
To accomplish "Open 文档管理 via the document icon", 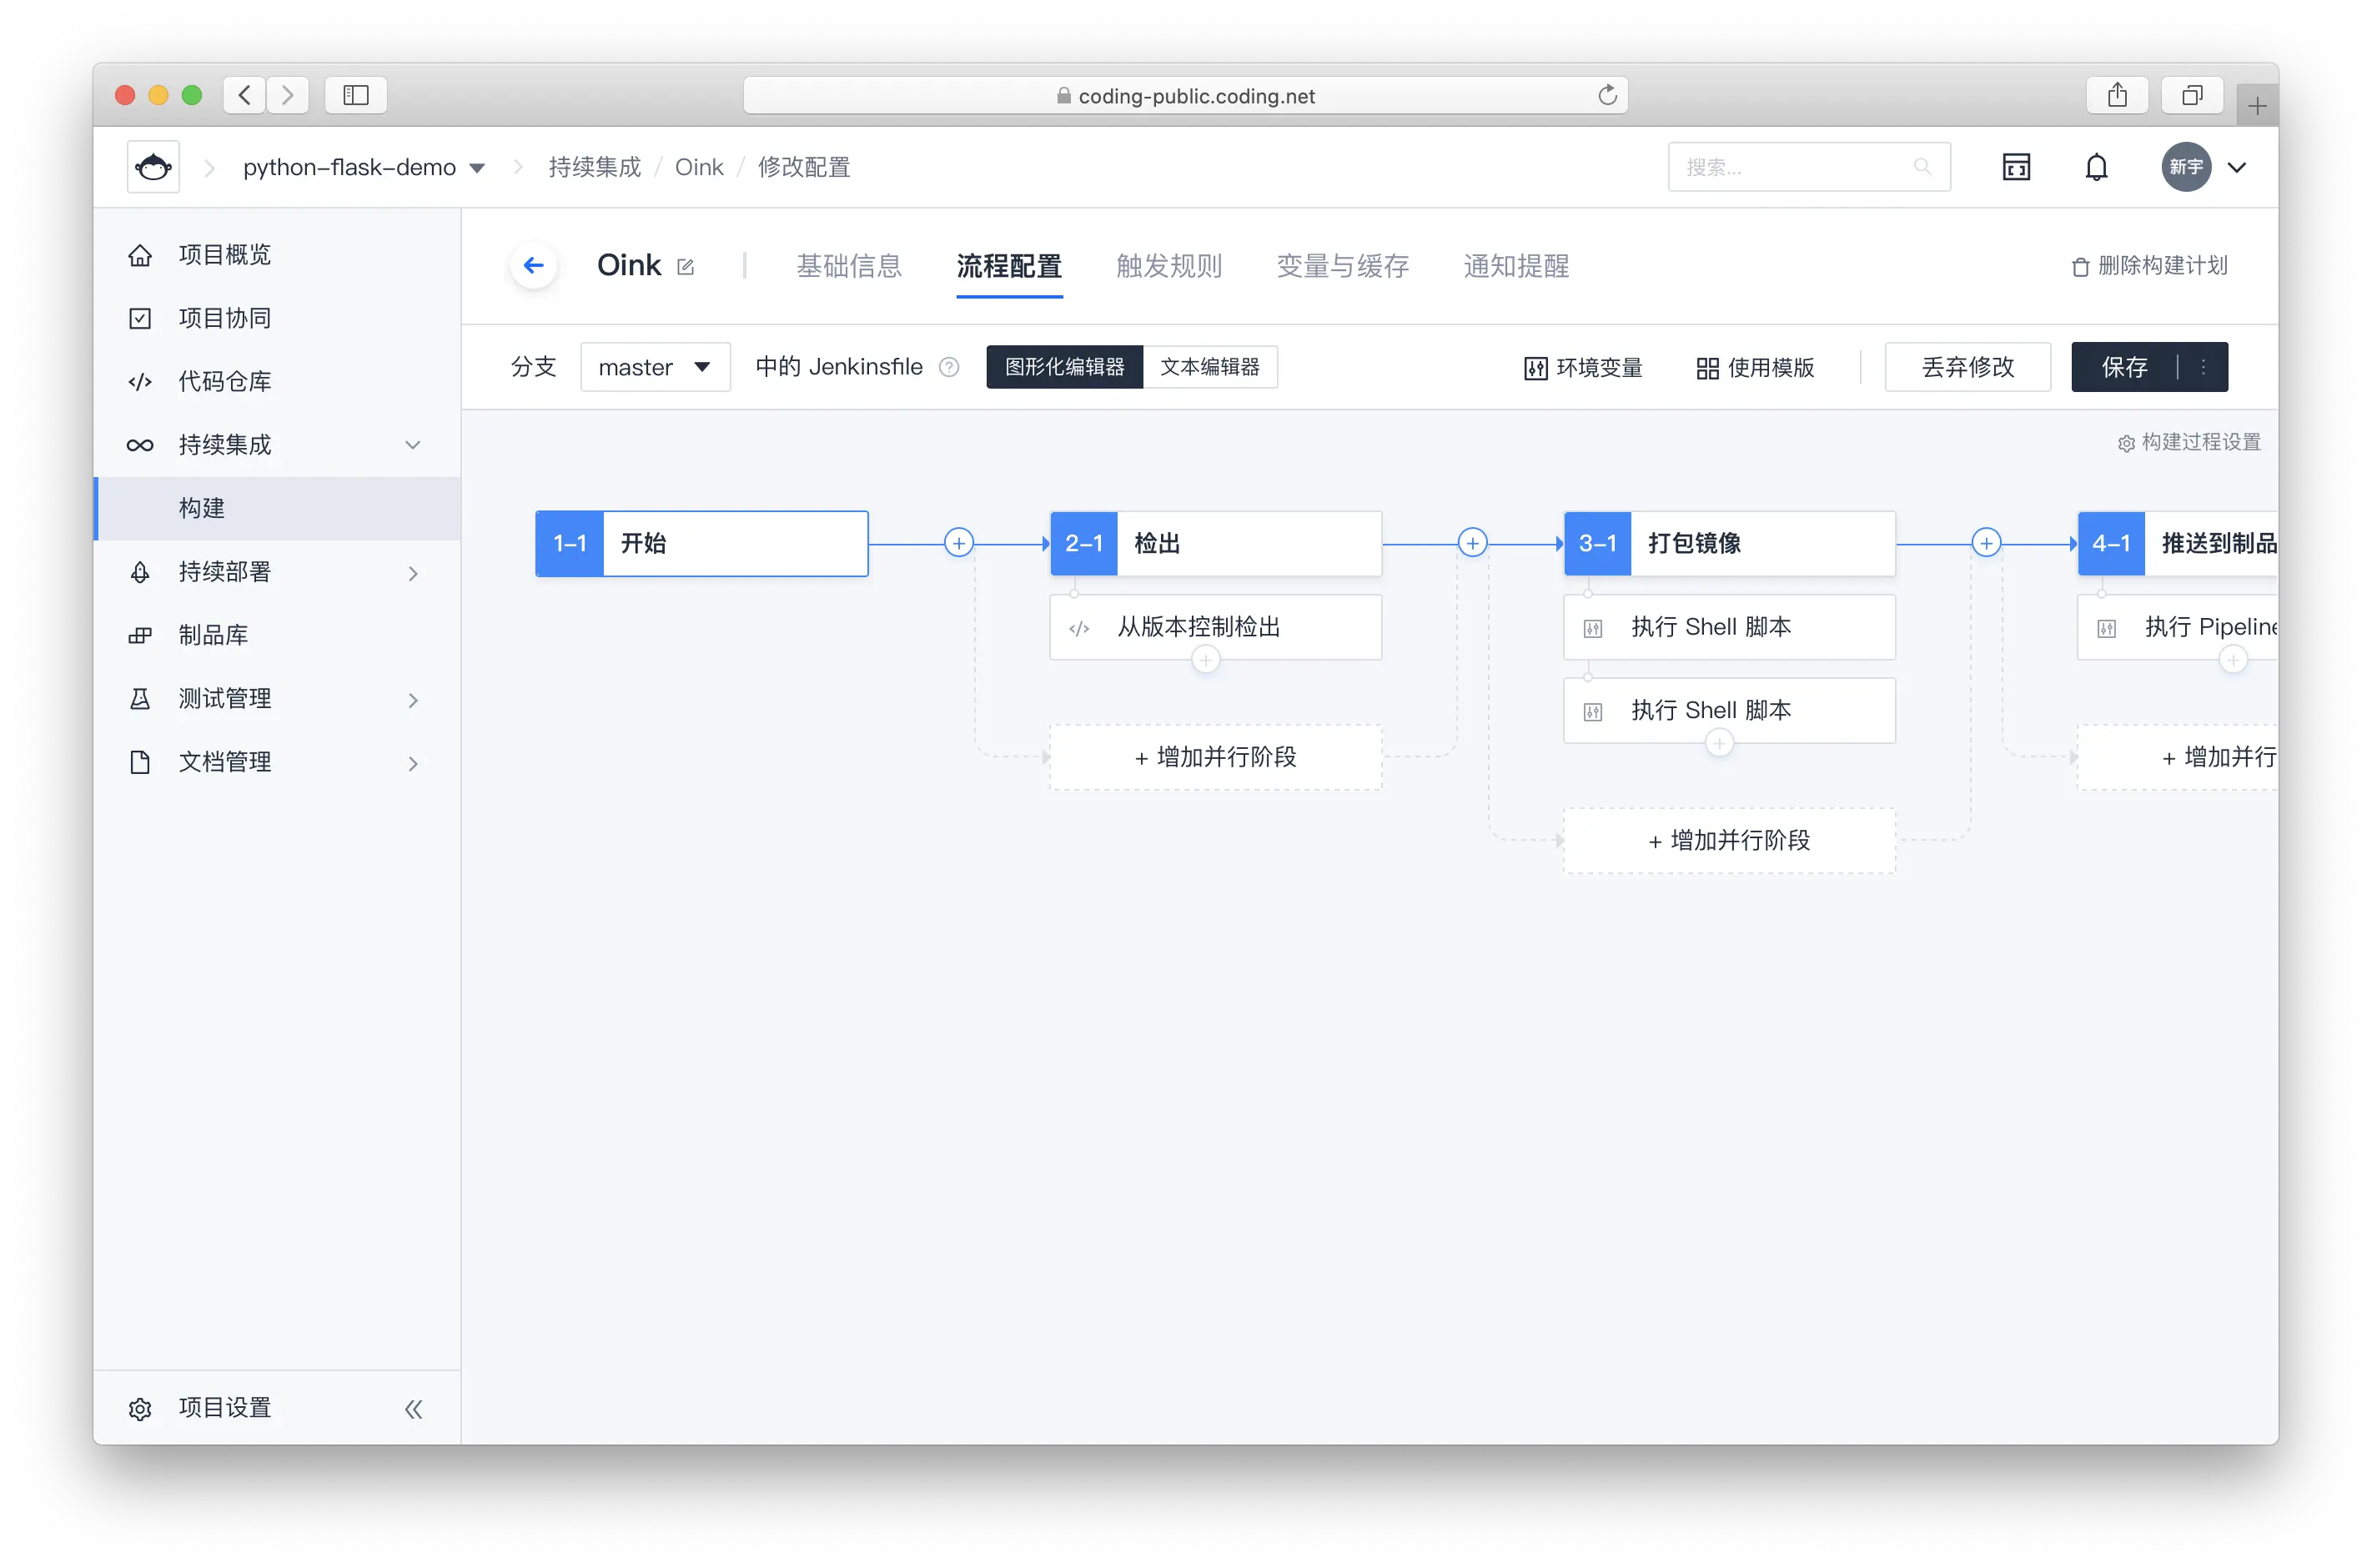I will 140,761.
